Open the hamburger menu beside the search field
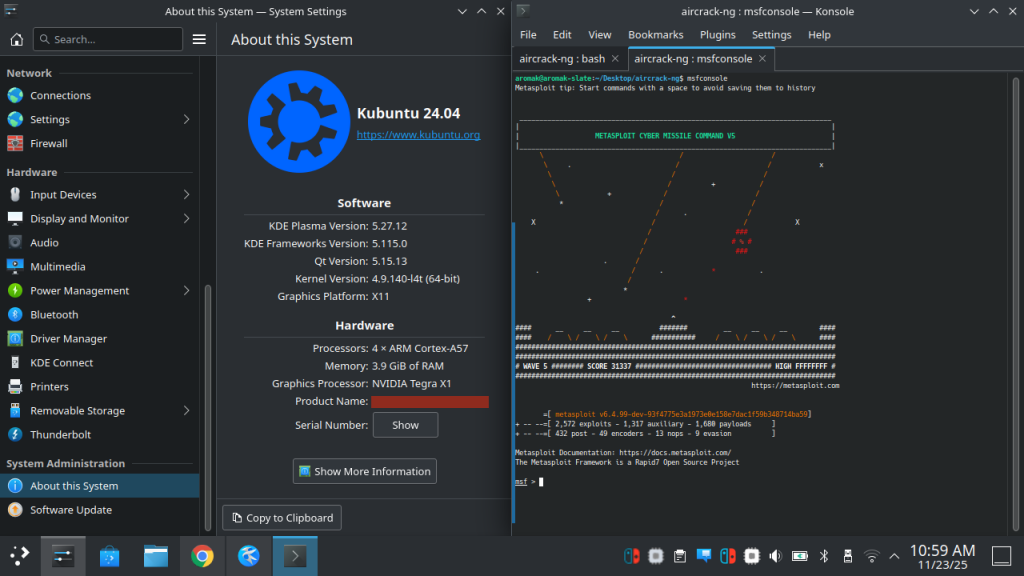The image size is (1024, 576). pyautogui.click(x=199, y=39)
